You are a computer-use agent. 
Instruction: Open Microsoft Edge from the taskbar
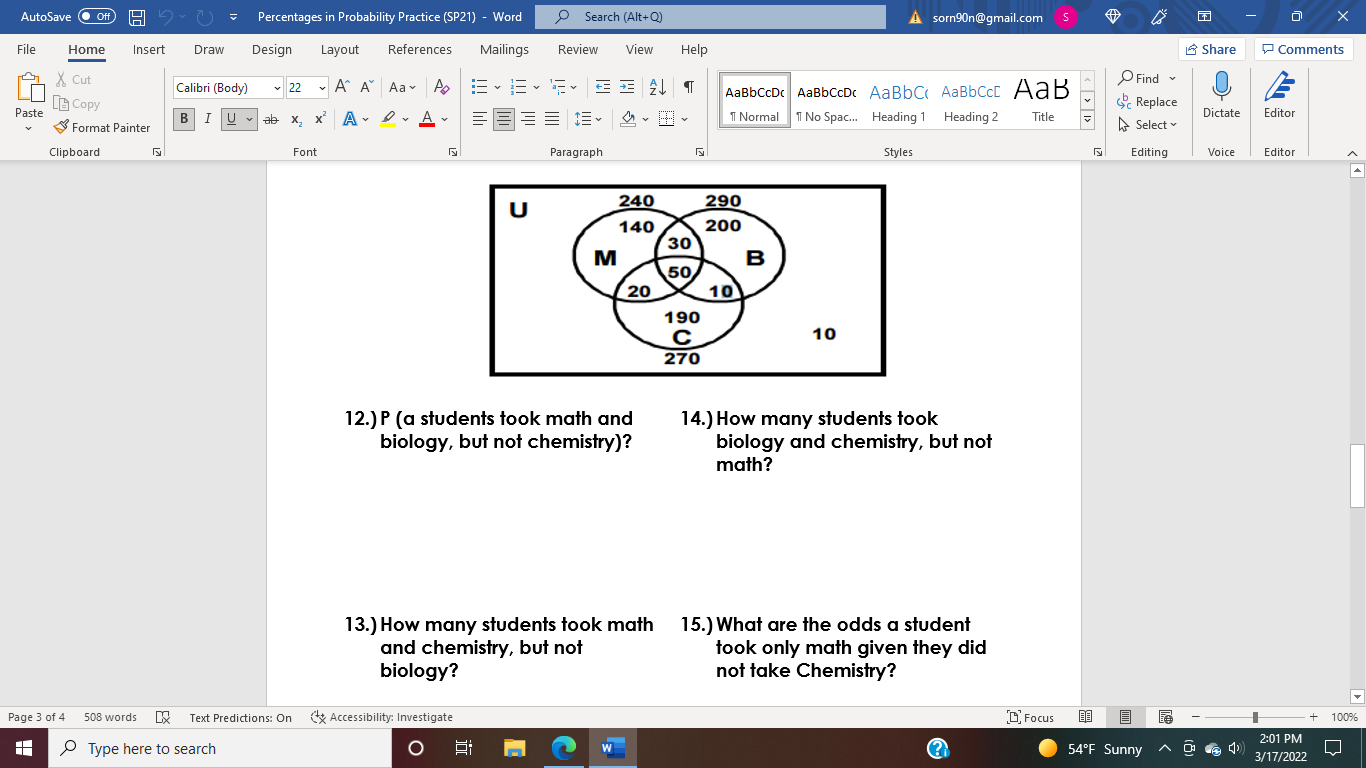tap(564, 748)
